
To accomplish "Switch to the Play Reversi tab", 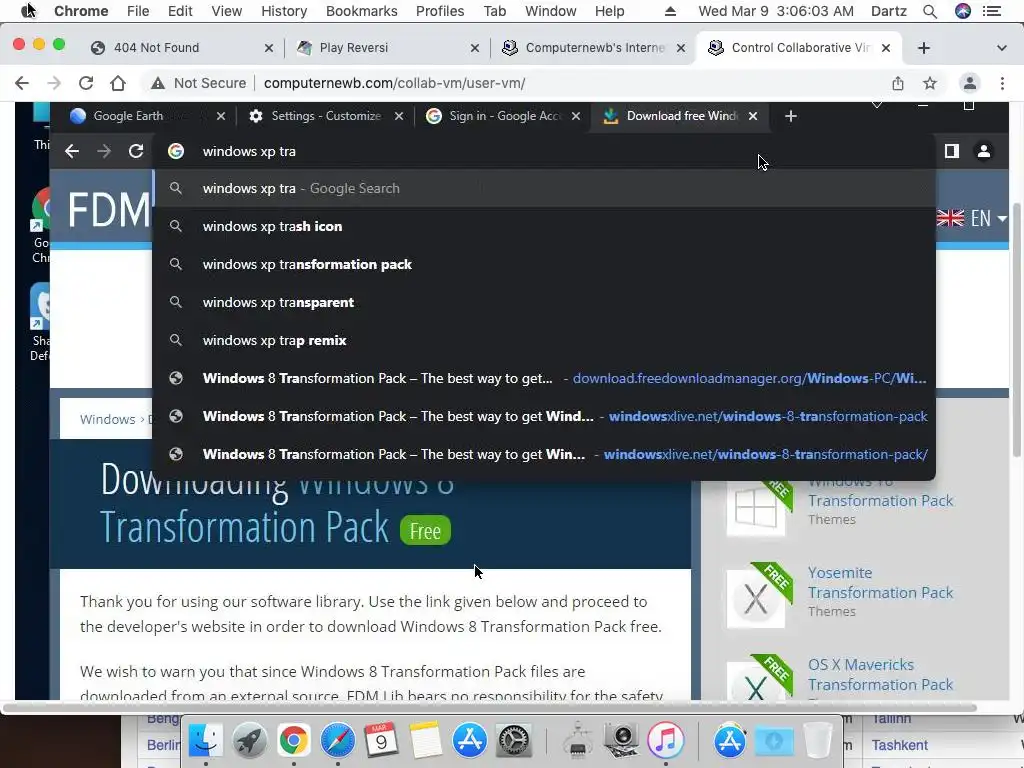I will point(389,48).
